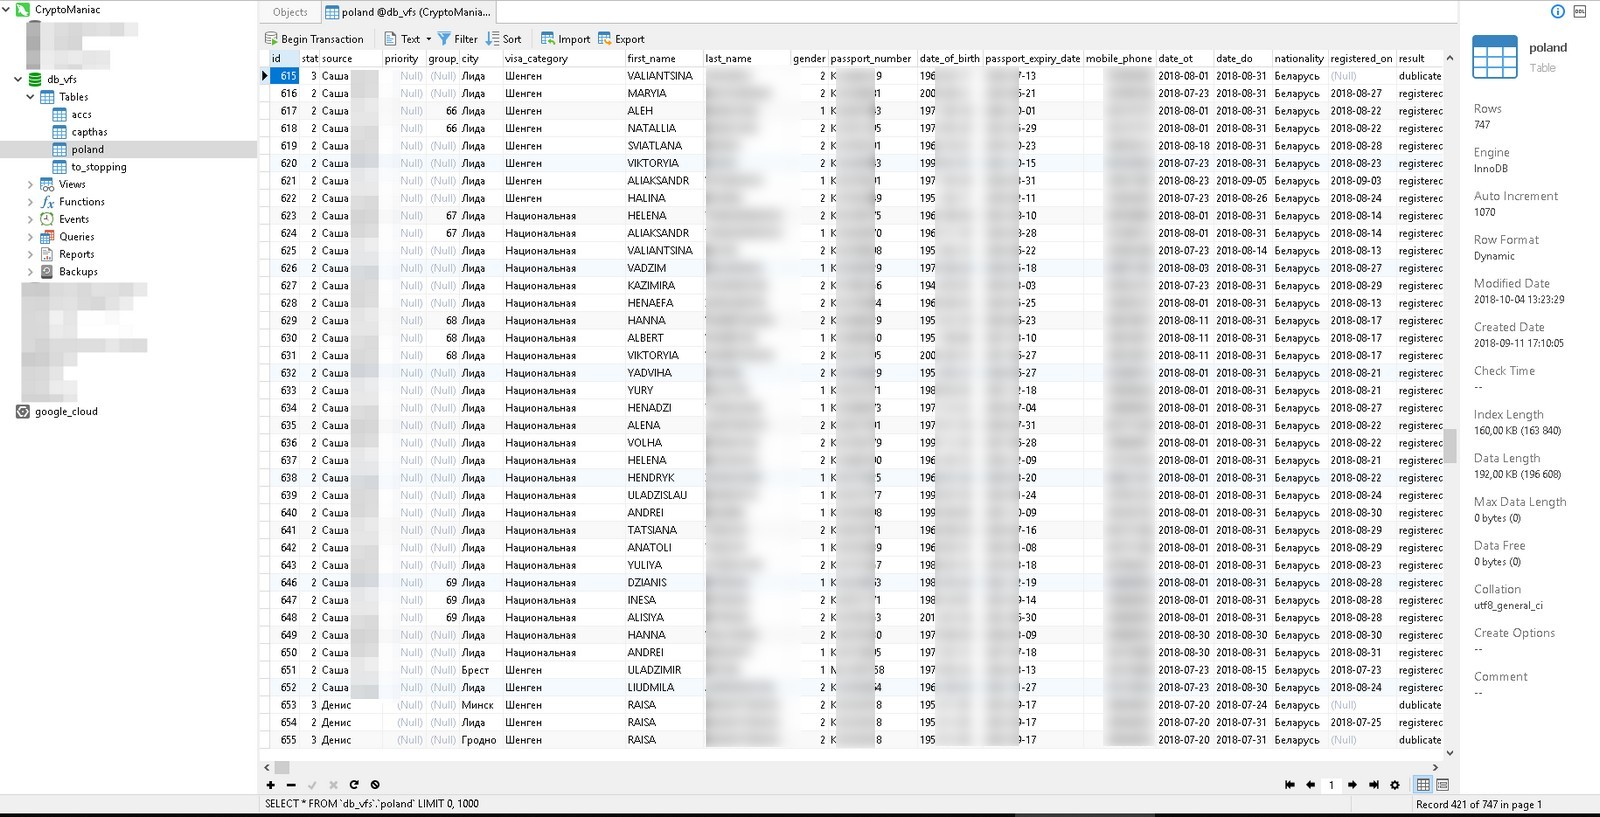
Task: Select the poland @db_vfs tab
Action: [408, 12]
